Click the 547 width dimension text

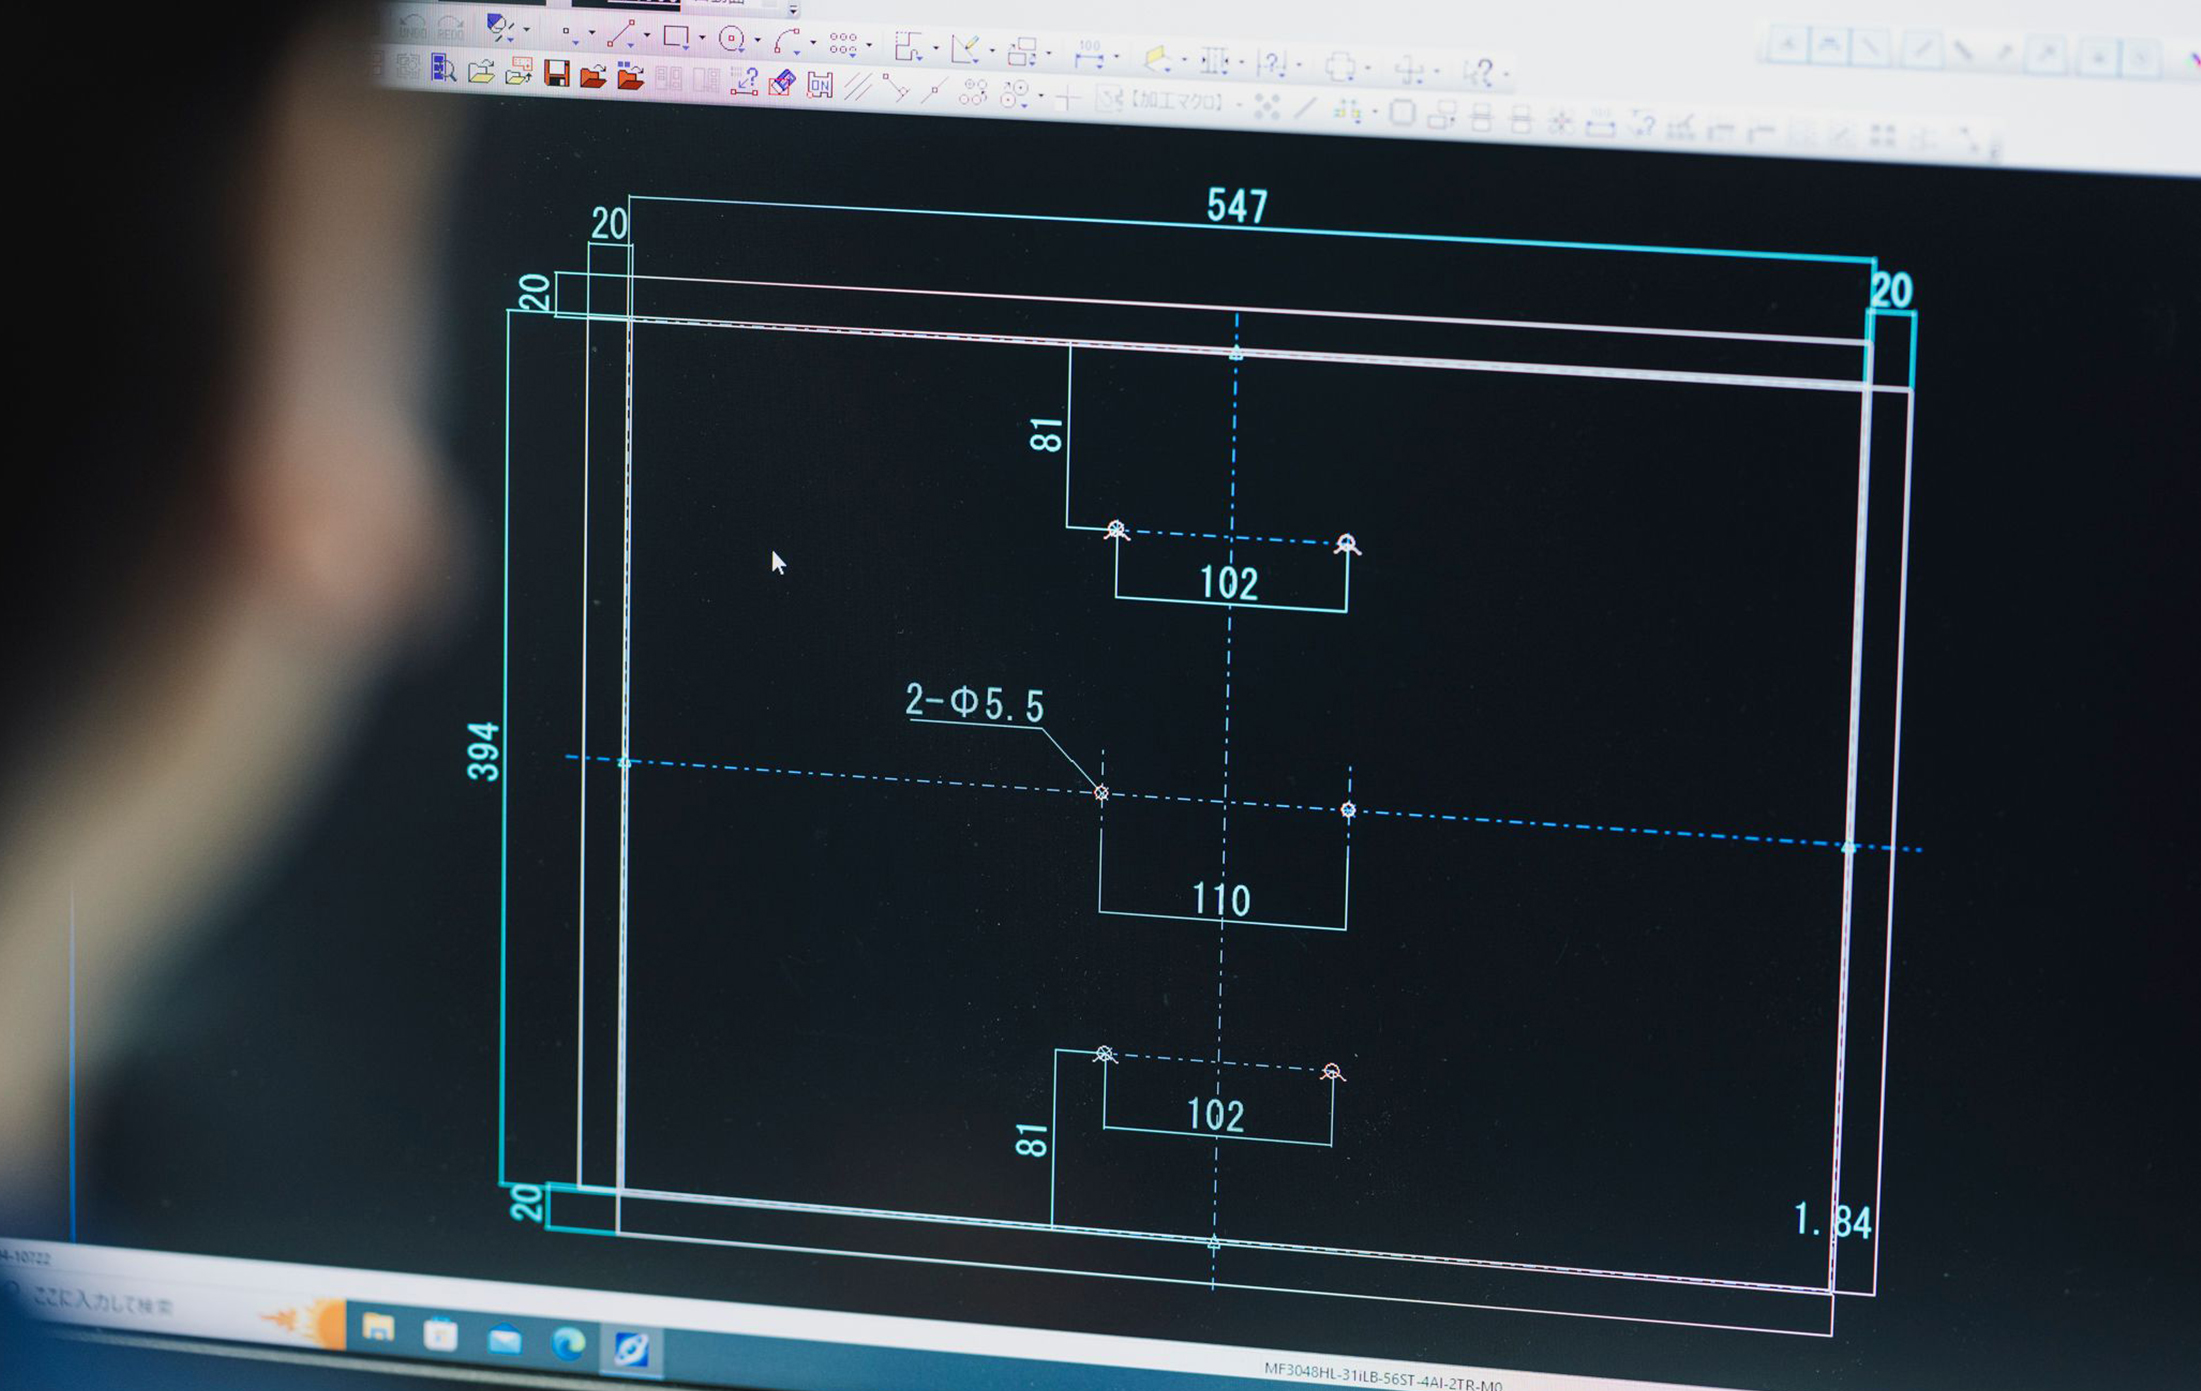(1237, 206)
